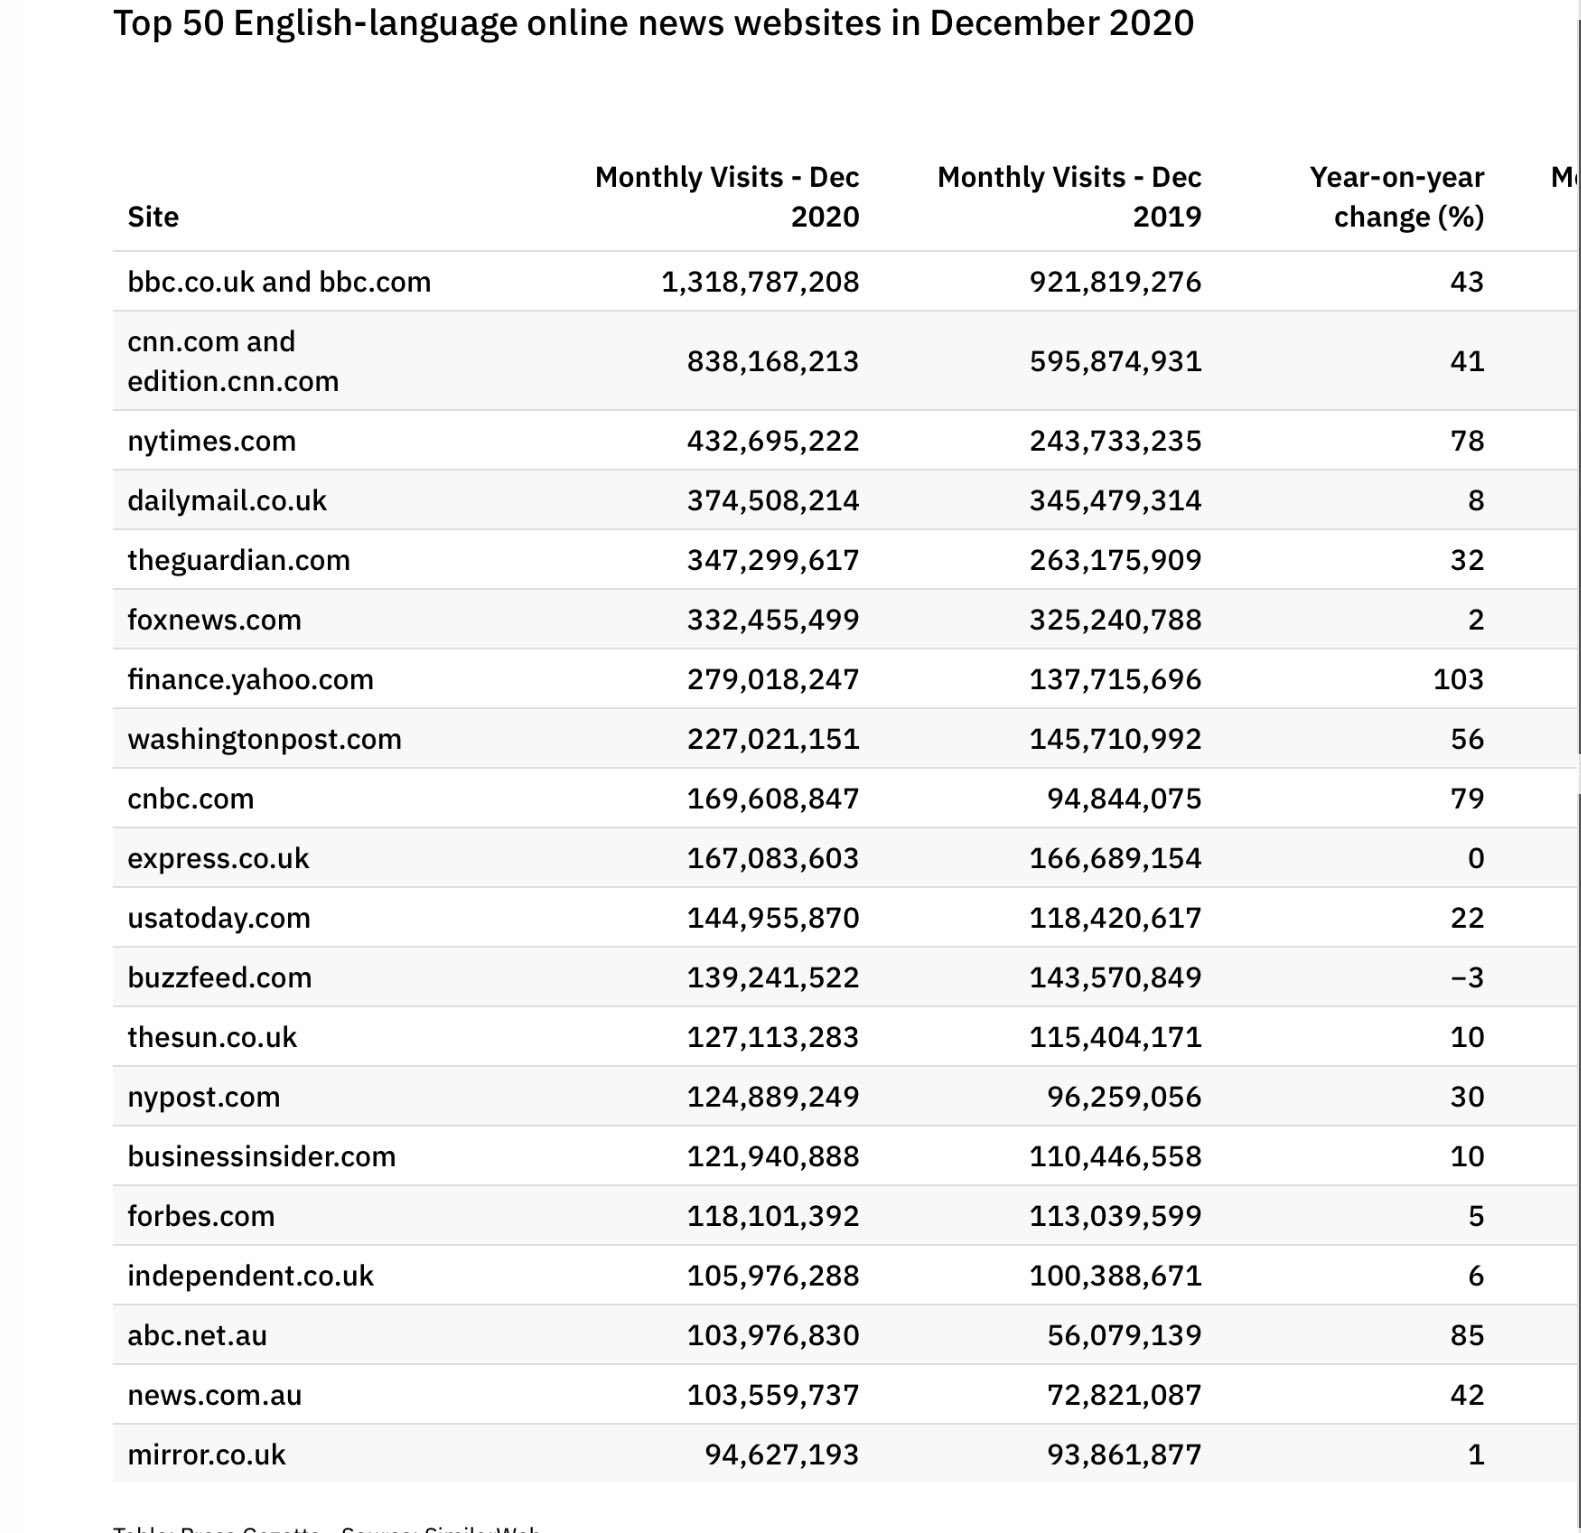Select the businessinsider 2020 value 121,940,888
The height and width of the screenshot is (1533, 1581).
coord(773,1156)
